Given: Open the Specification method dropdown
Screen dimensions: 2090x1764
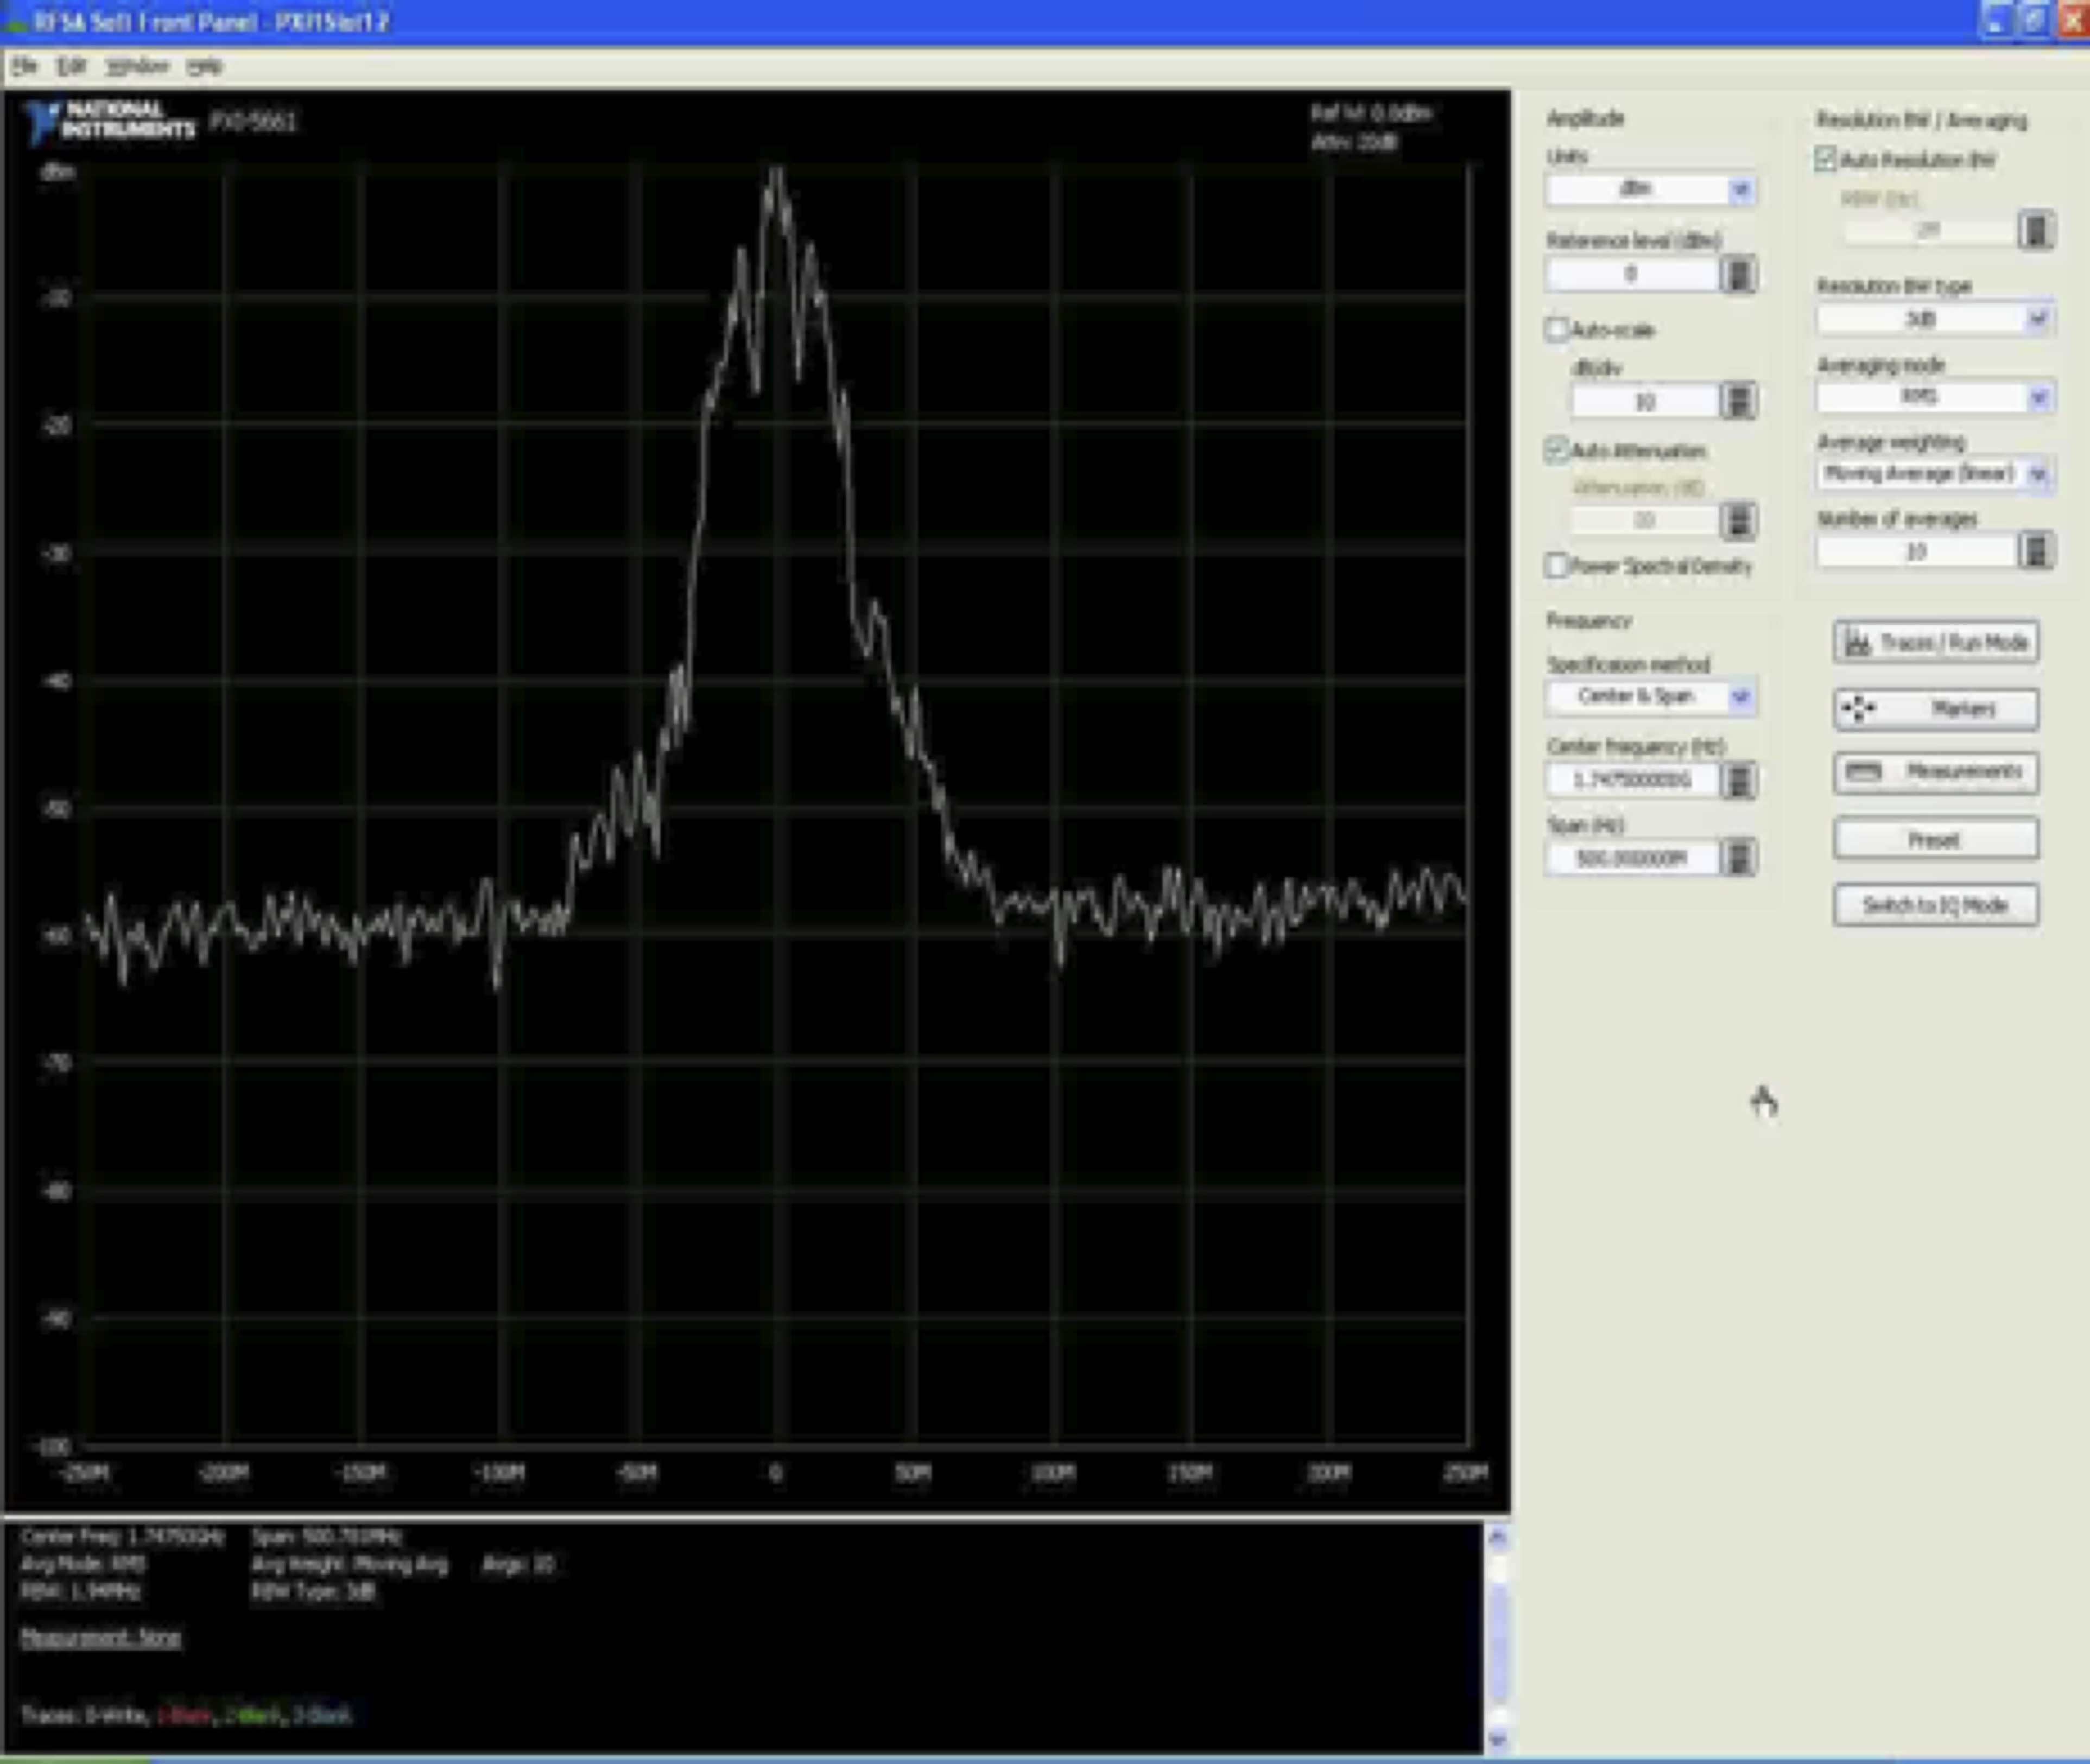Looking at the screenshot, I should coord(1650,696).
